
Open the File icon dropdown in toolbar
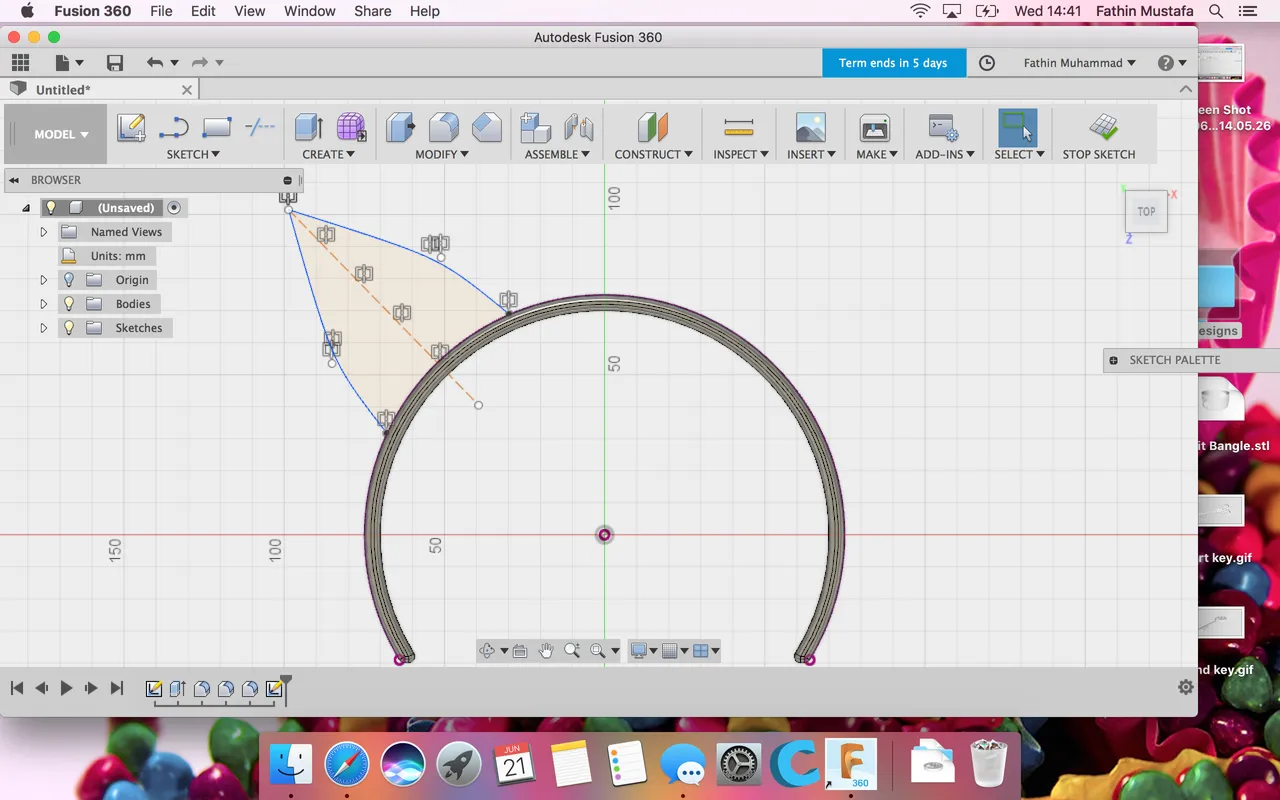[x=69, y=63]
